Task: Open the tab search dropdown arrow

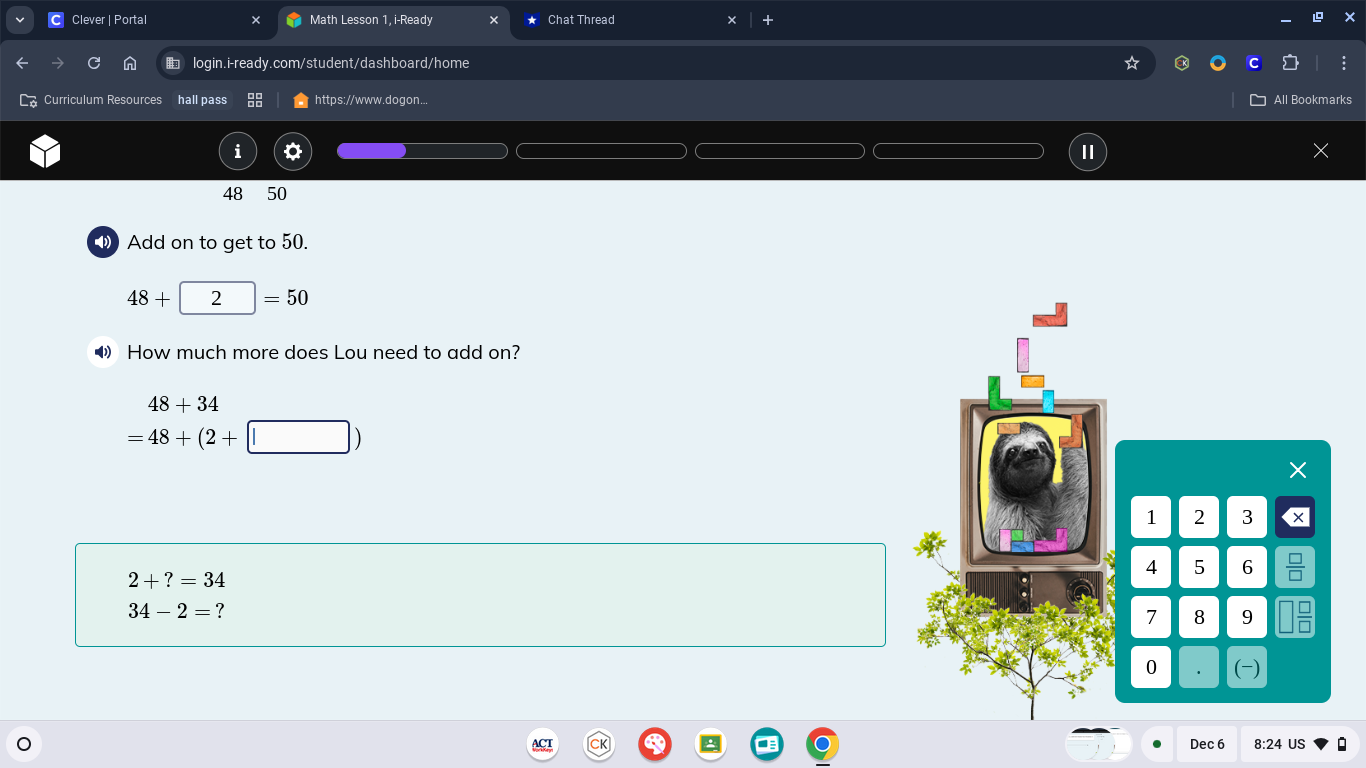Action: point(20,19)
